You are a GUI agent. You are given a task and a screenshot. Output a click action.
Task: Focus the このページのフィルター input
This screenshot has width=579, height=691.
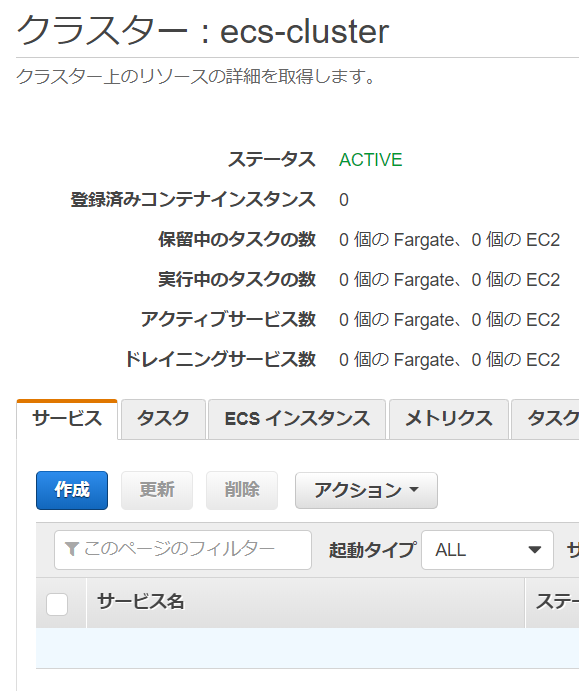click(183, 550)
